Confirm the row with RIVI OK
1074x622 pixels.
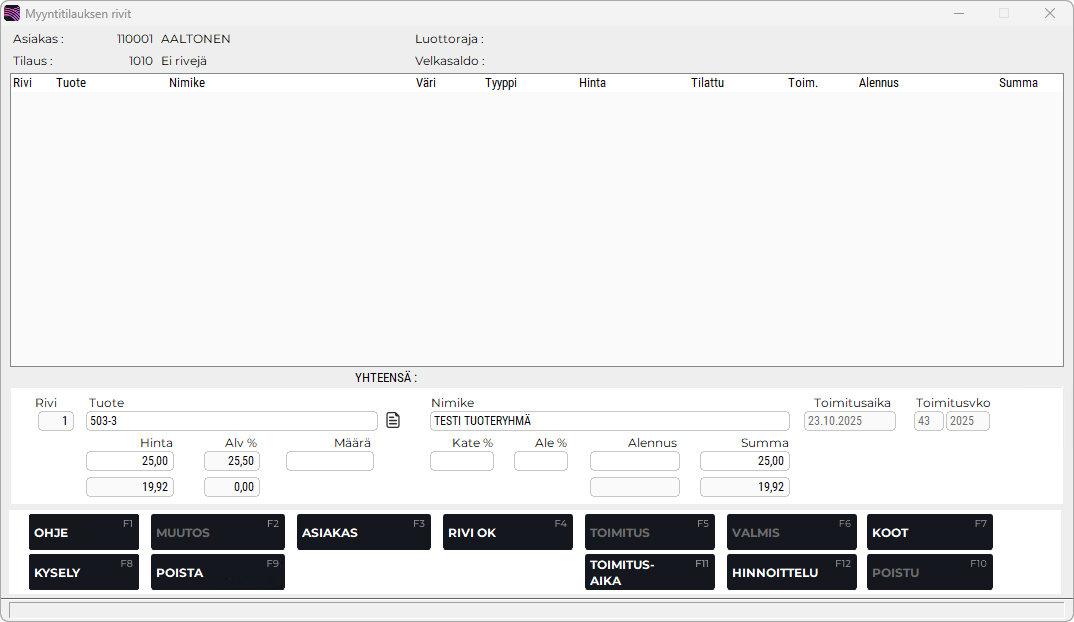click(x=507, y=532)
